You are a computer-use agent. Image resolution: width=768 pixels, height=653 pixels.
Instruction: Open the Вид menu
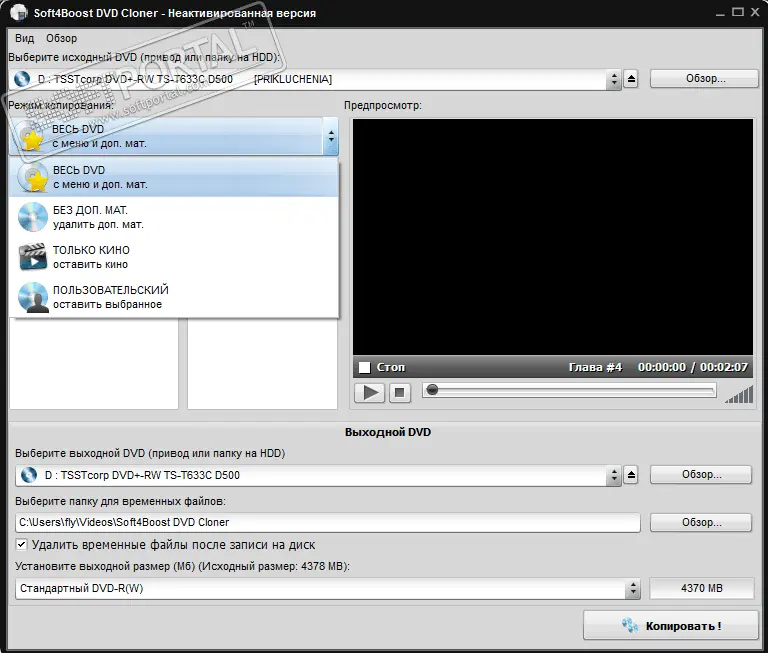[x=24, y=38]
